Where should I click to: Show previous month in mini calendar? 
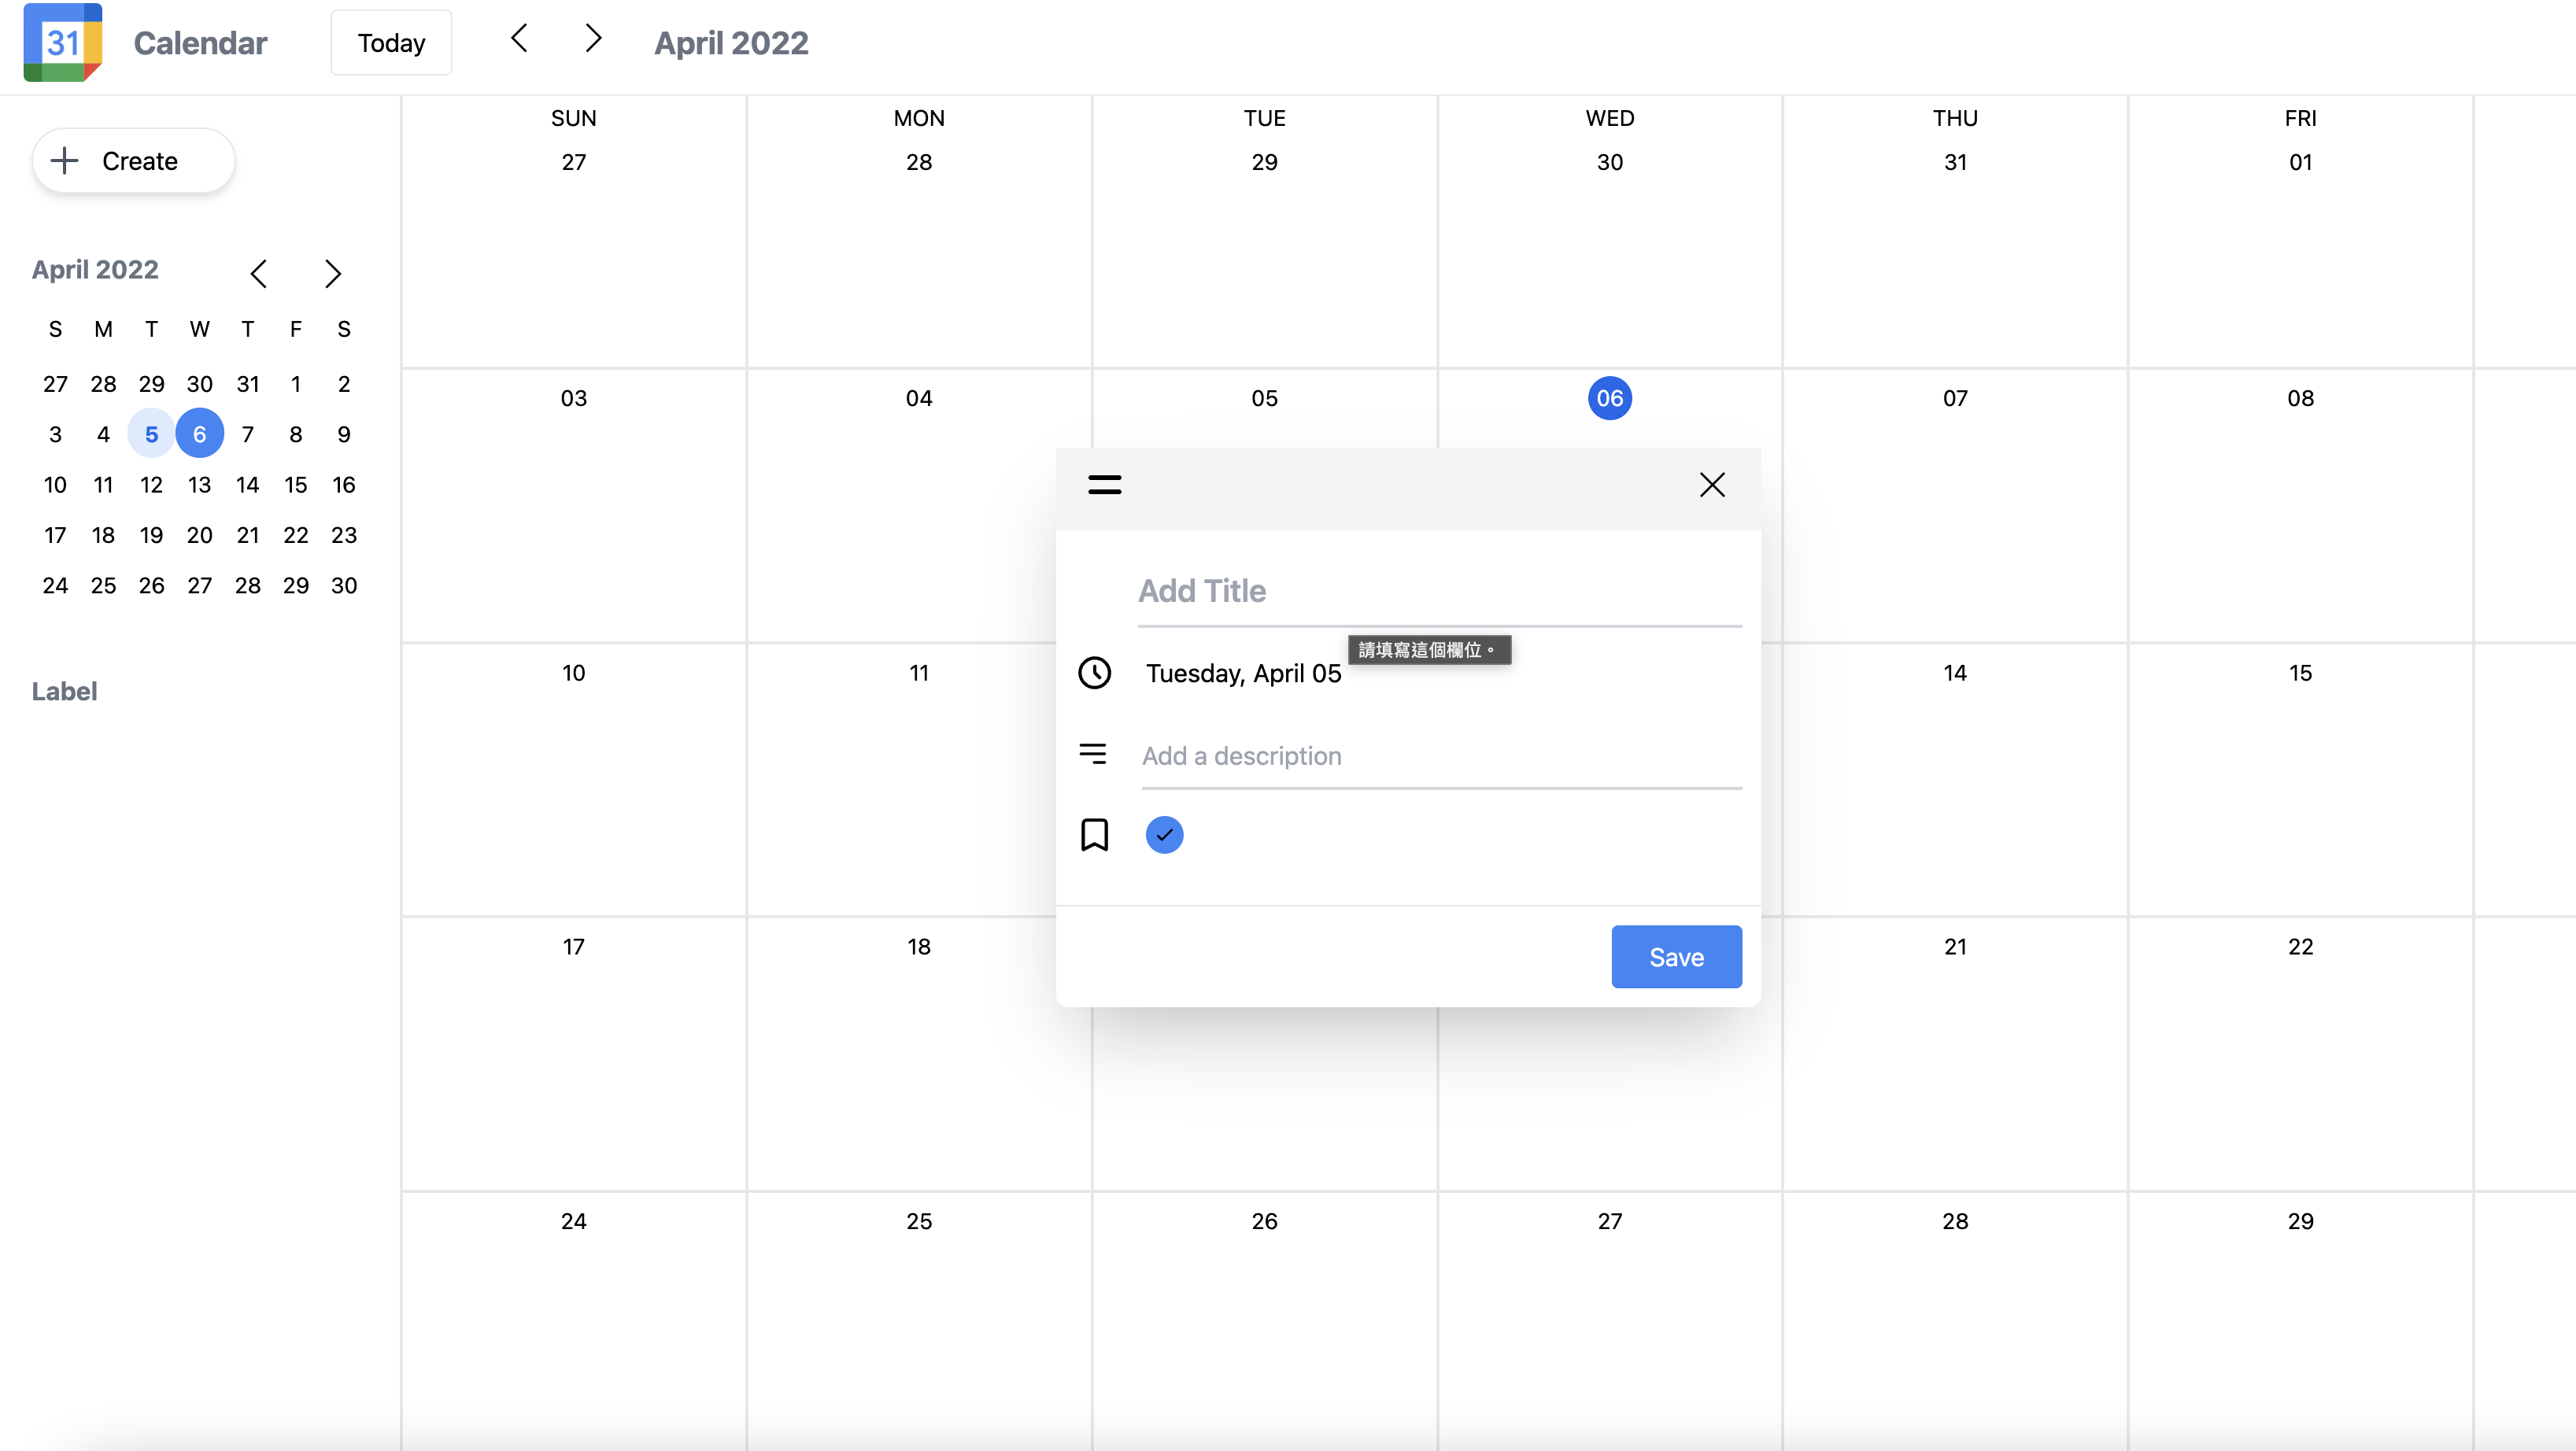(259, 273)
